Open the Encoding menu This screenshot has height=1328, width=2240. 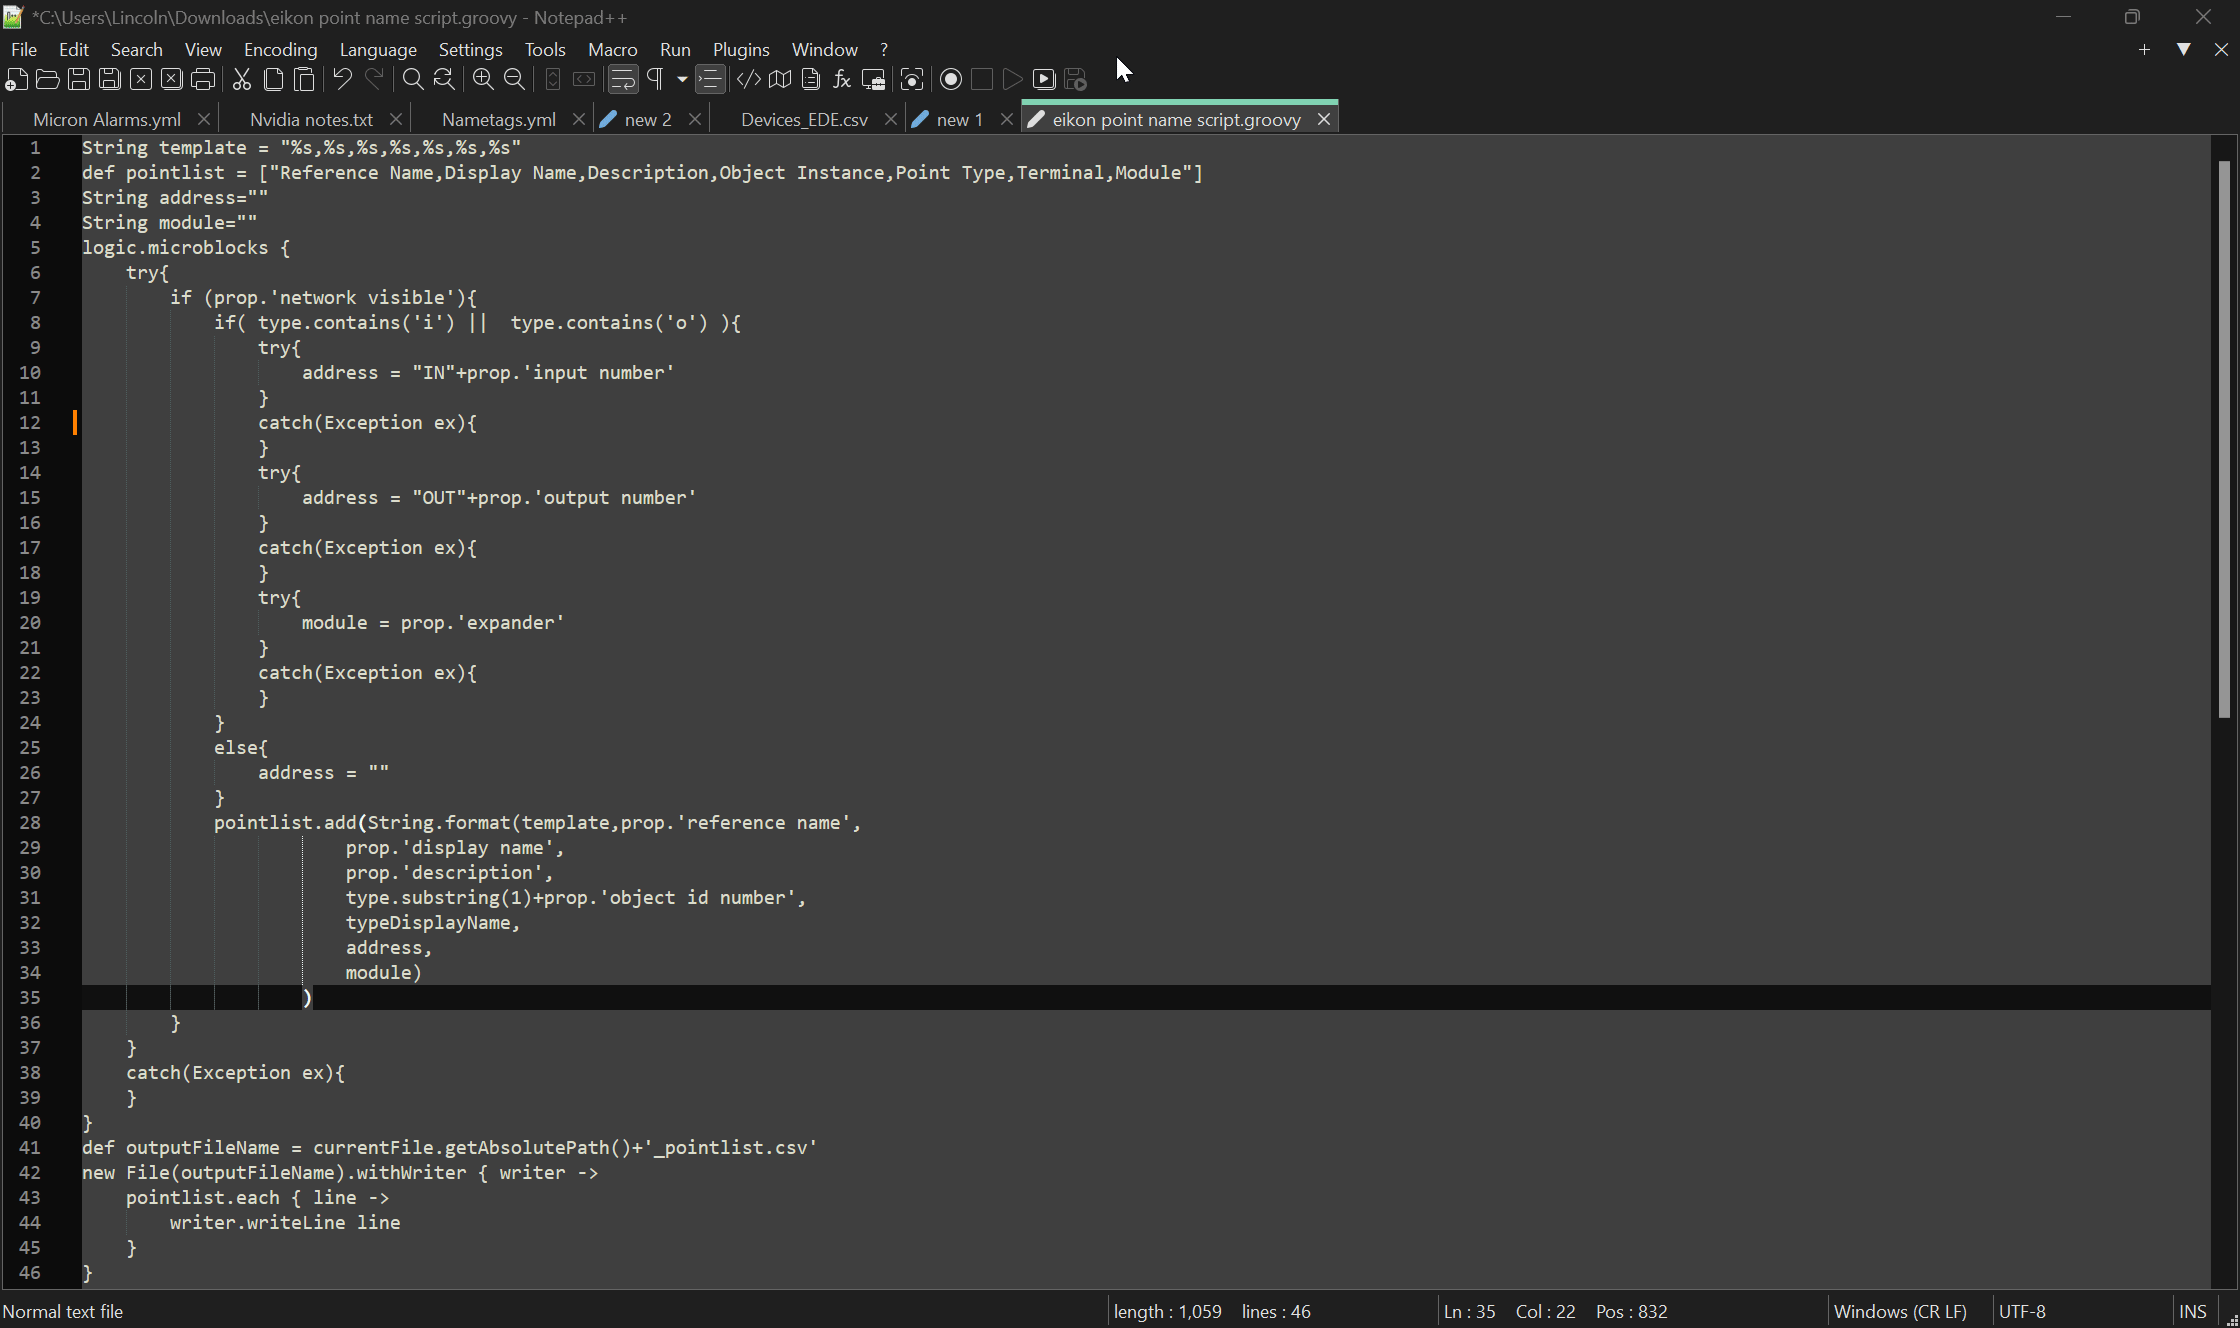[281, 49]
